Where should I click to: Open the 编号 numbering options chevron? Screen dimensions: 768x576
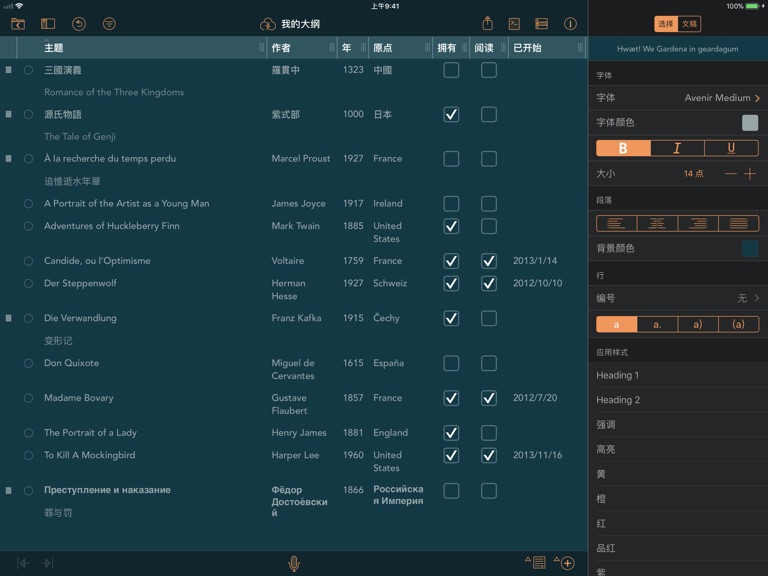757,298
